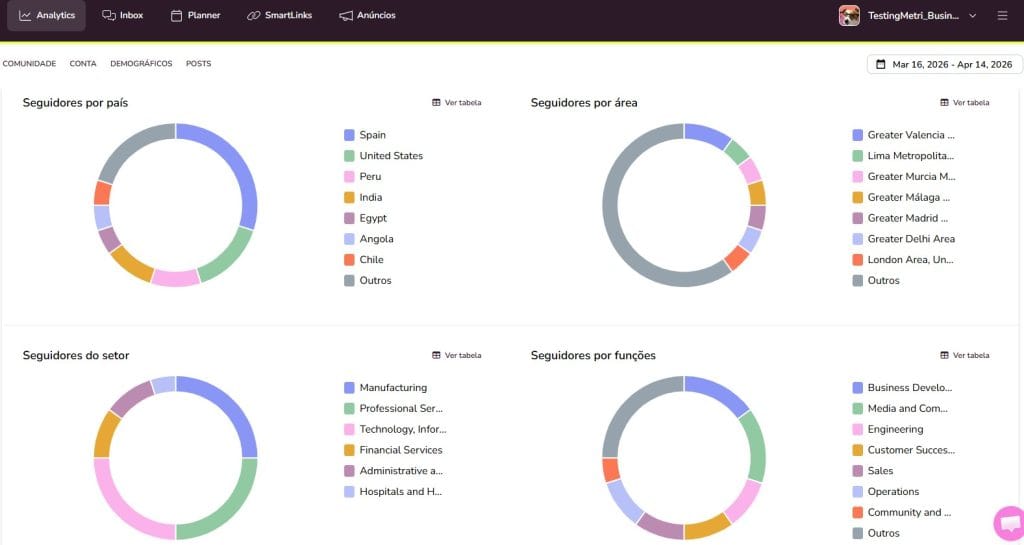Click the calendar icon in date range
Image resolution: width=1024 pixels, height=545 pixels.
pos(881,64)
